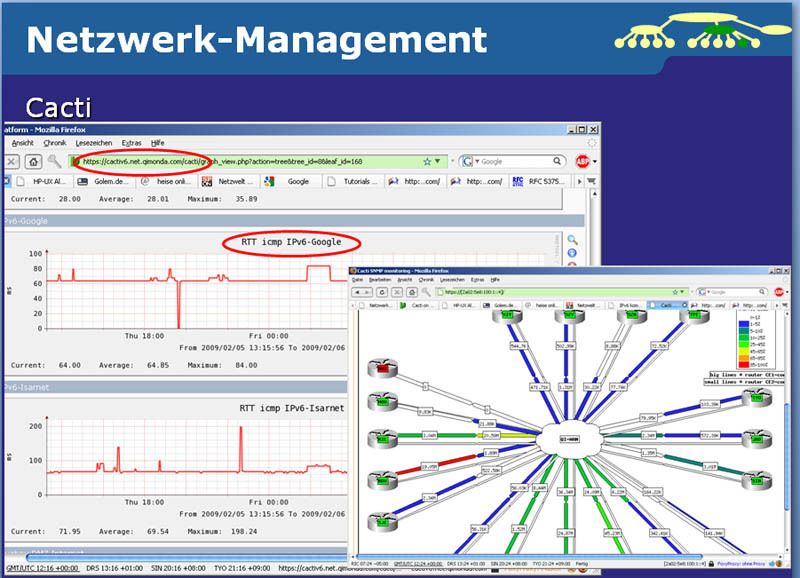Open the back-history dropdown arrow
This screenshot has width=800, height=578.
point(367,290)
